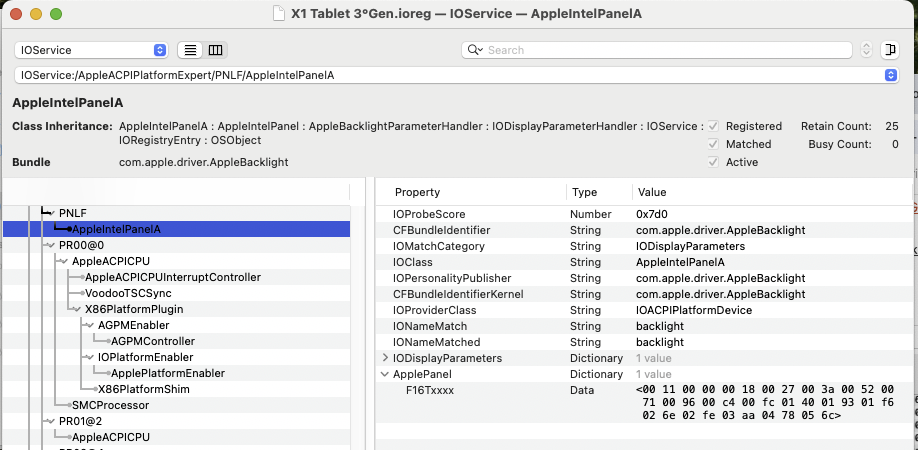Select the IONameMatch property row
The height and width of the screenshot is (450, 918).
644,326
